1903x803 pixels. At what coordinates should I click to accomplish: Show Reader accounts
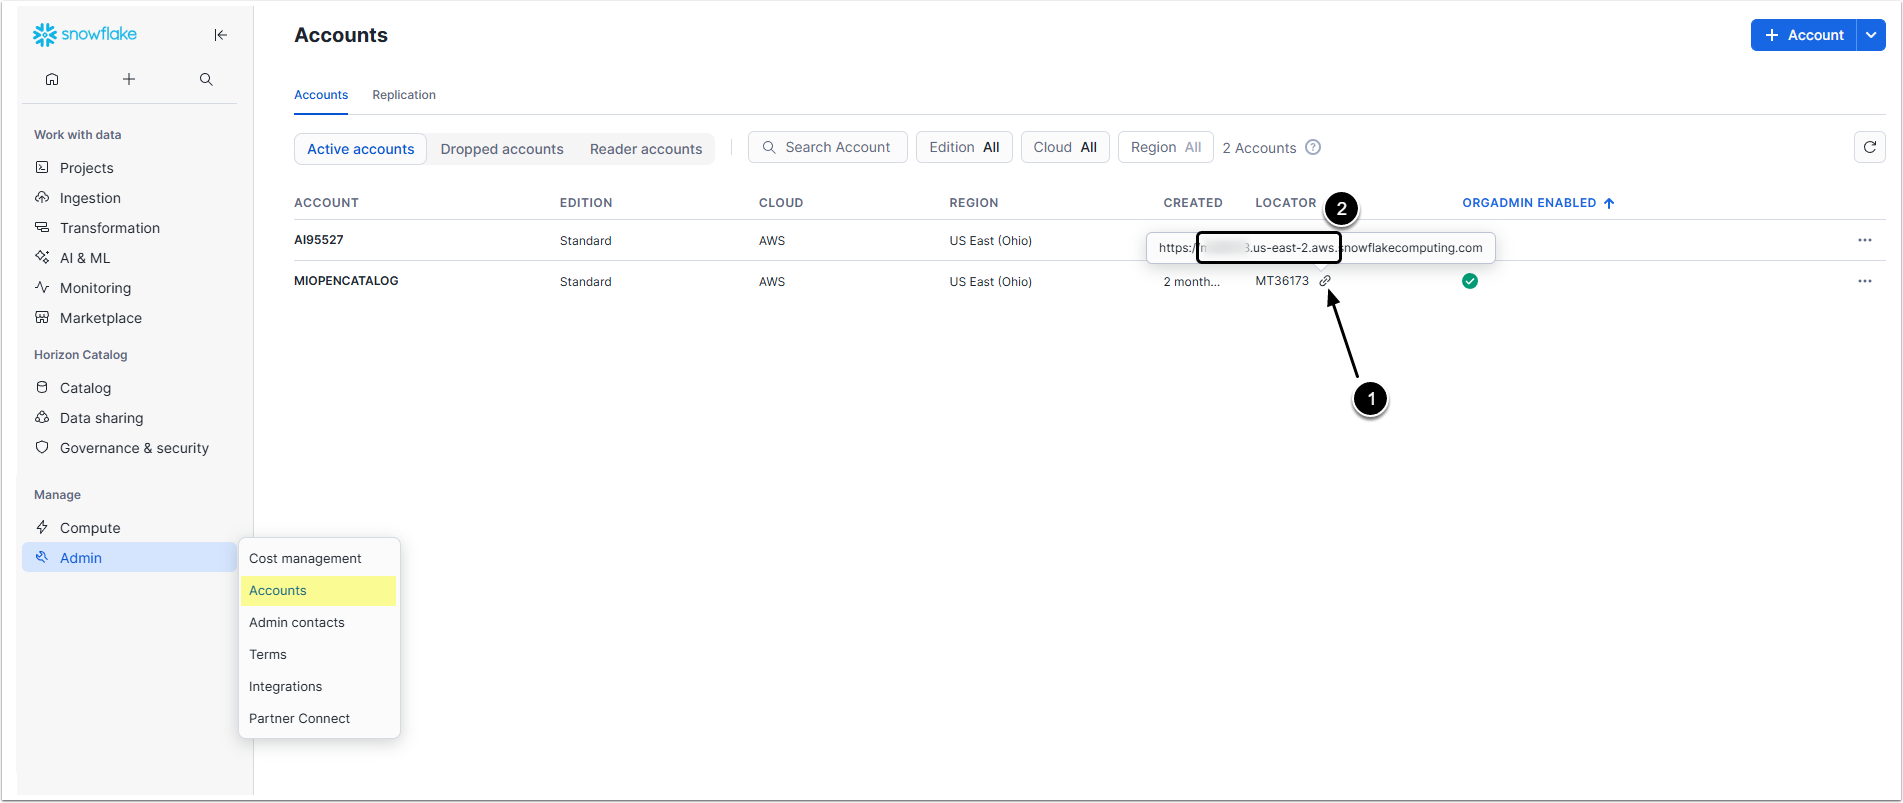646,149
